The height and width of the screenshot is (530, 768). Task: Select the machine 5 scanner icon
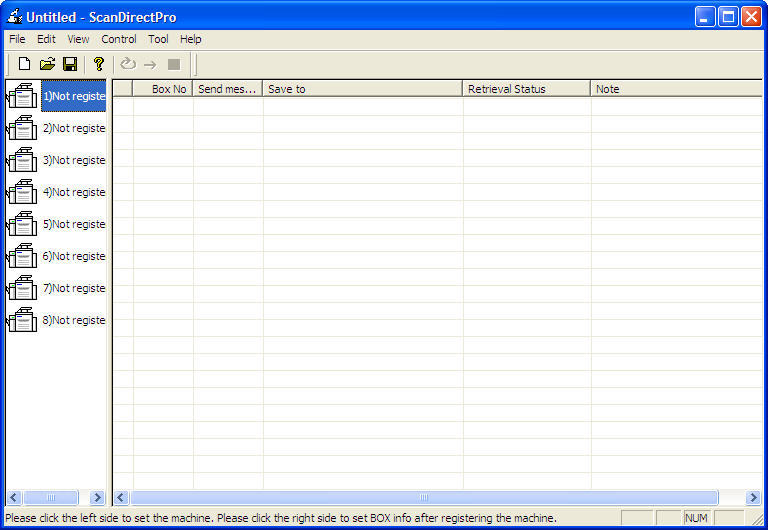(22, 224)
